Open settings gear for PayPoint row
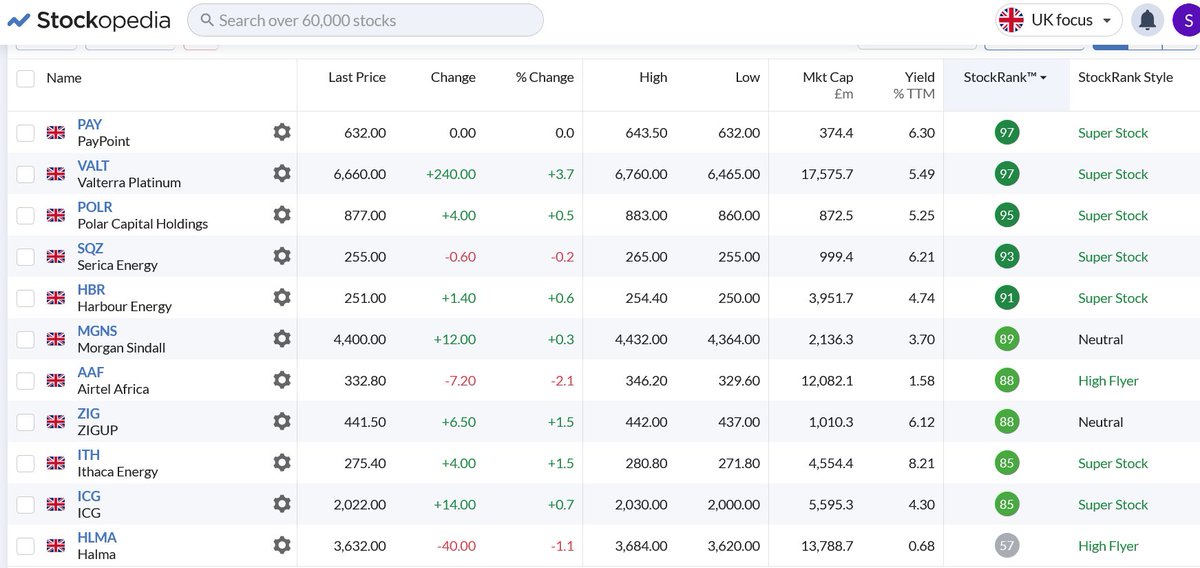This screenshot has height=568, width=1200. click(282, 132)
